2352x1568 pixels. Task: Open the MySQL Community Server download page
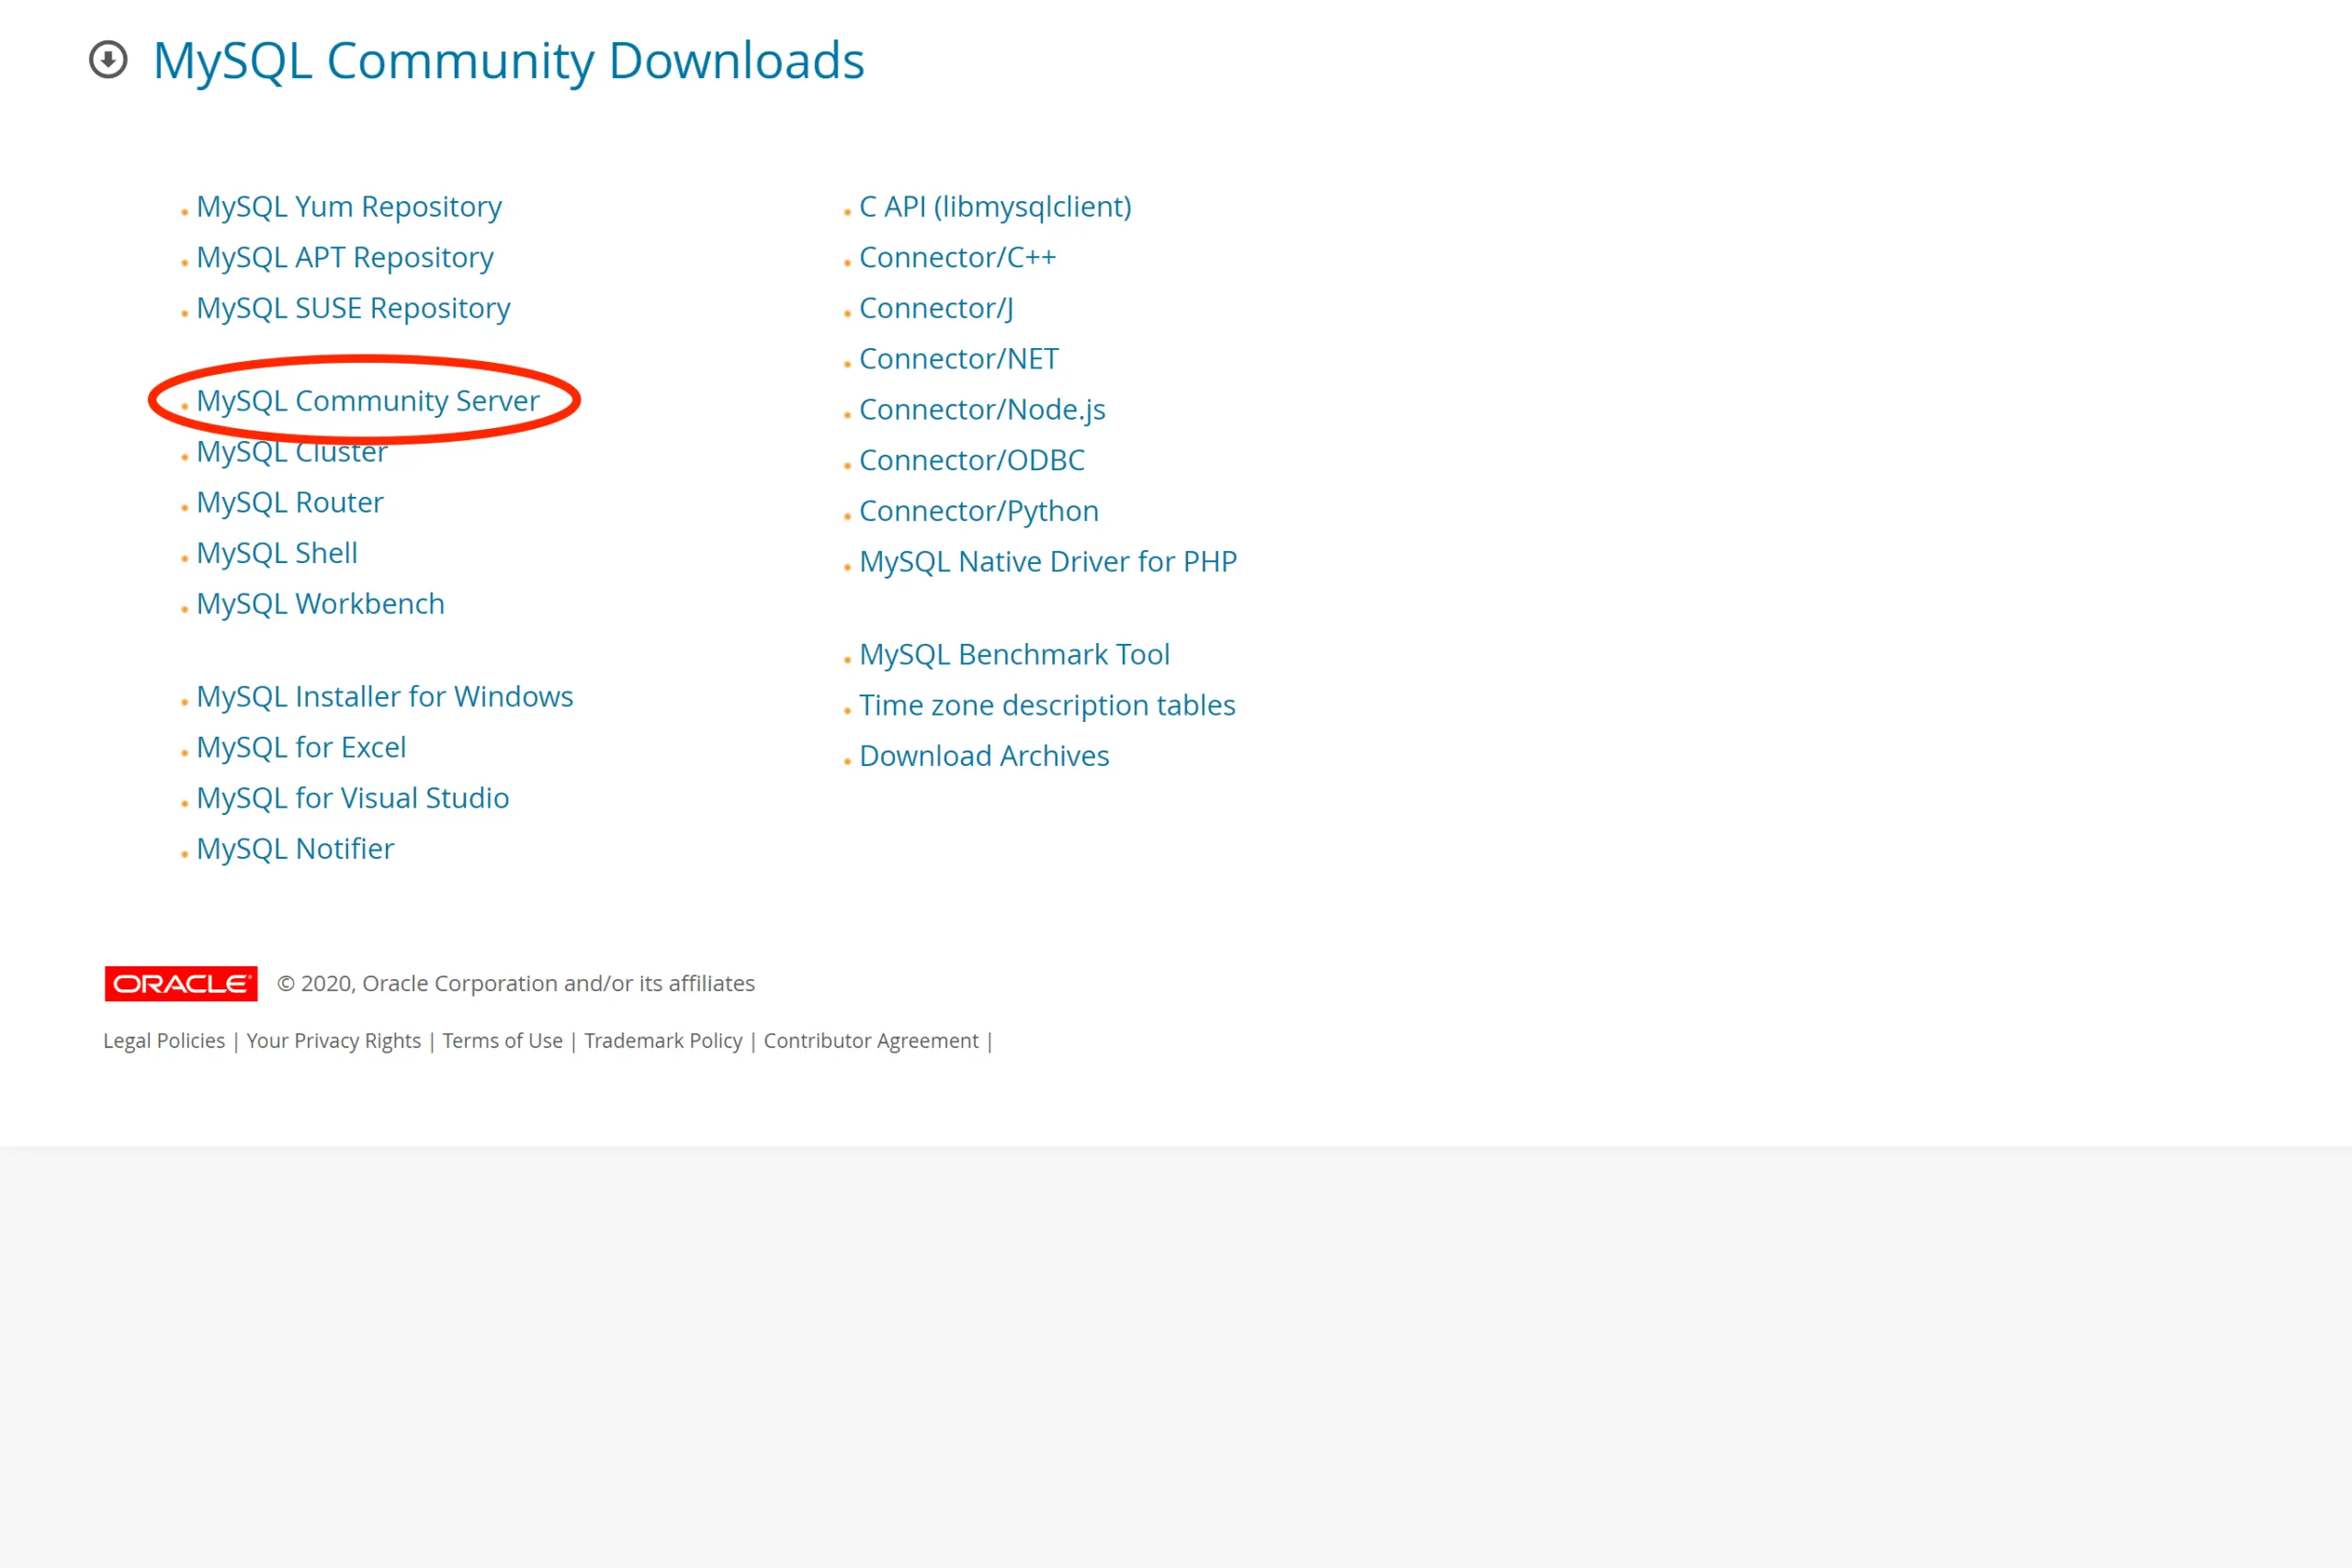pos(368,400)
